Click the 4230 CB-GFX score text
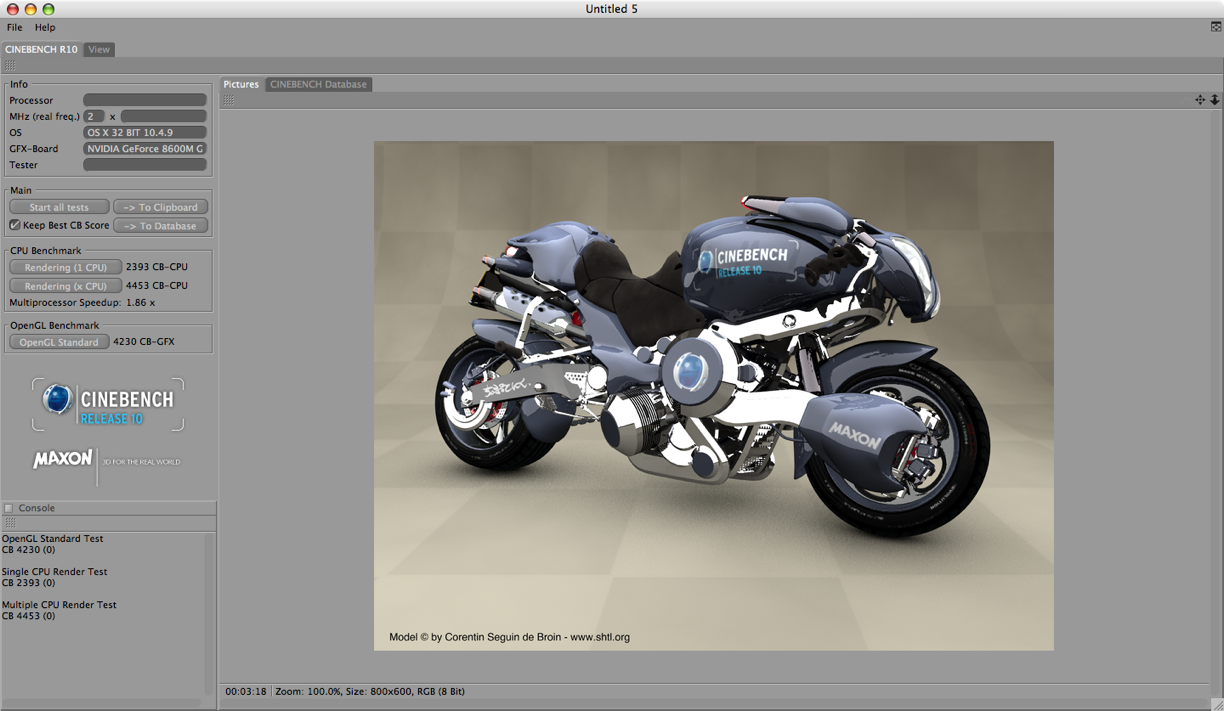 pos(144,342)
